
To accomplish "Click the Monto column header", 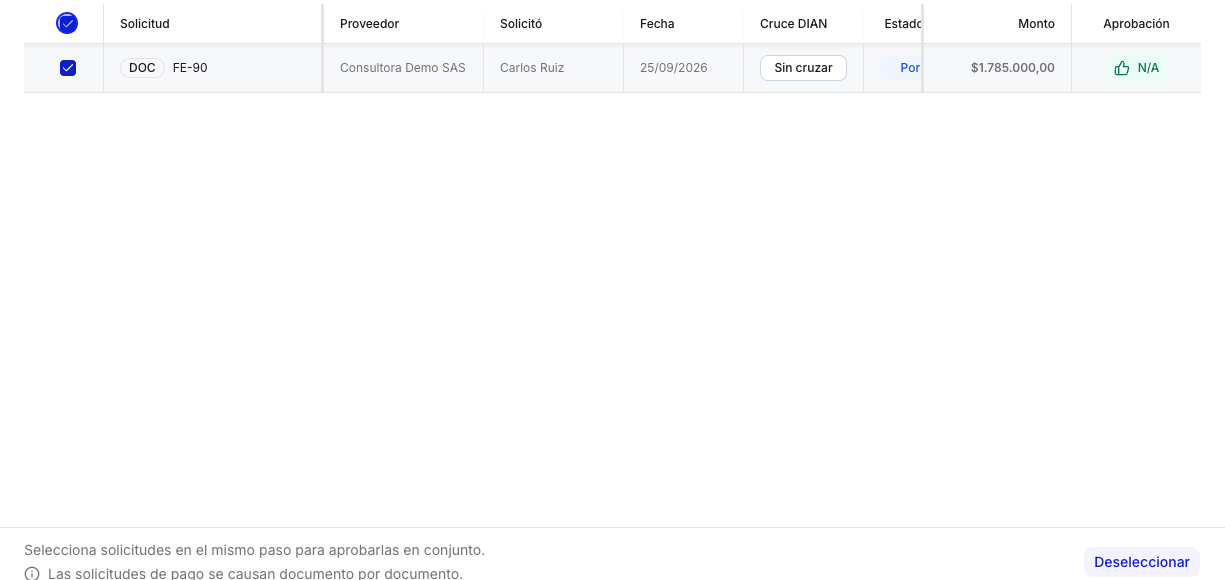I will coord(1036,24).
